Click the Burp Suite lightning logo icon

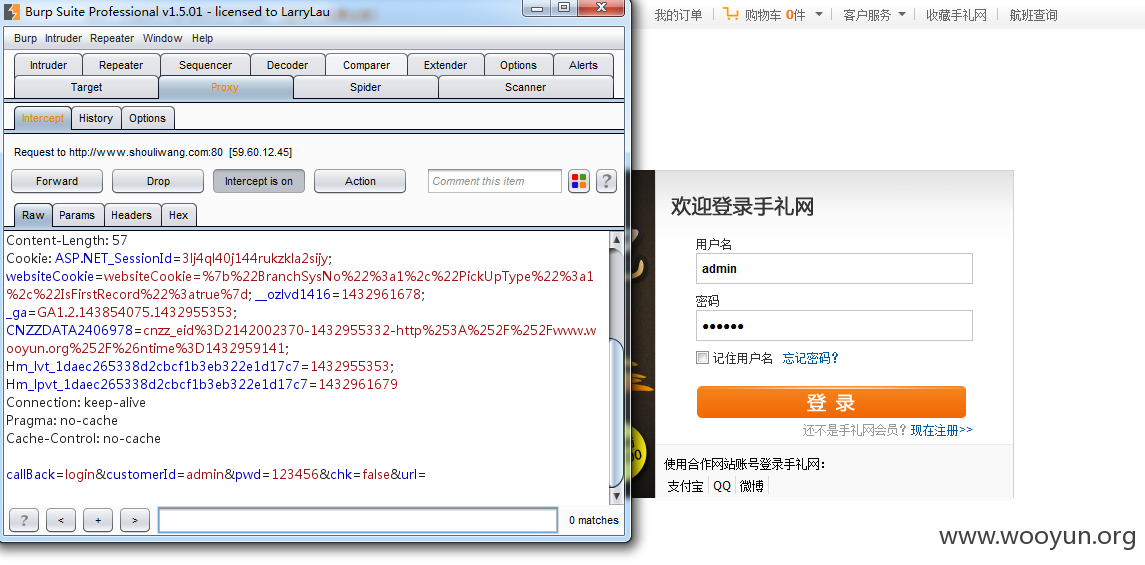pyautogui.click(x=12, y=12)
